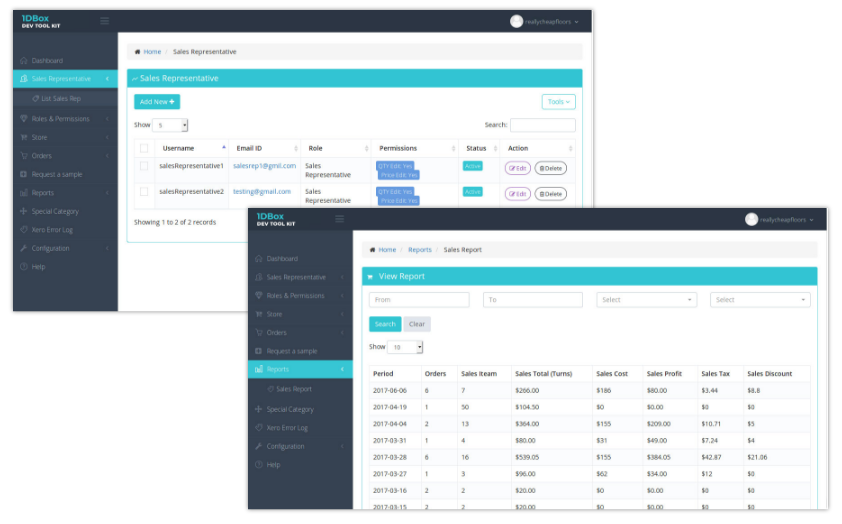Check the box for salesRepresentative1 row
Screen dimensions: 842x524
click(x=144, y=166)
